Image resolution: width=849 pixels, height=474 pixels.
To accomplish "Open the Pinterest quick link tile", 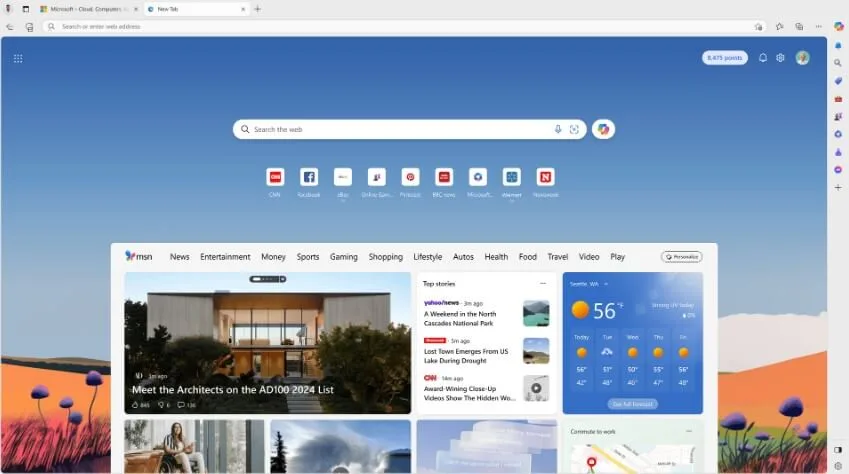I will pyautogui.click(x=410, y=177).
